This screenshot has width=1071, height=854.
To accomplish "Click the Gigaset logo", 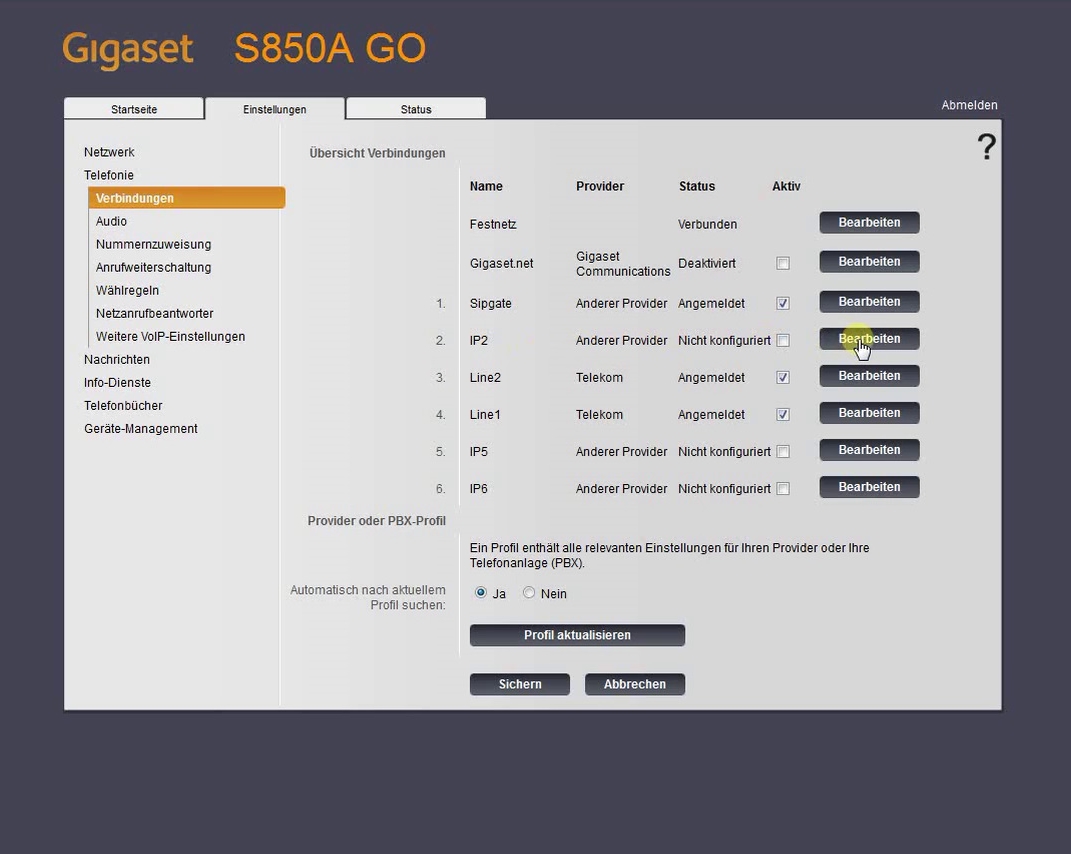I will pos(127,47).
